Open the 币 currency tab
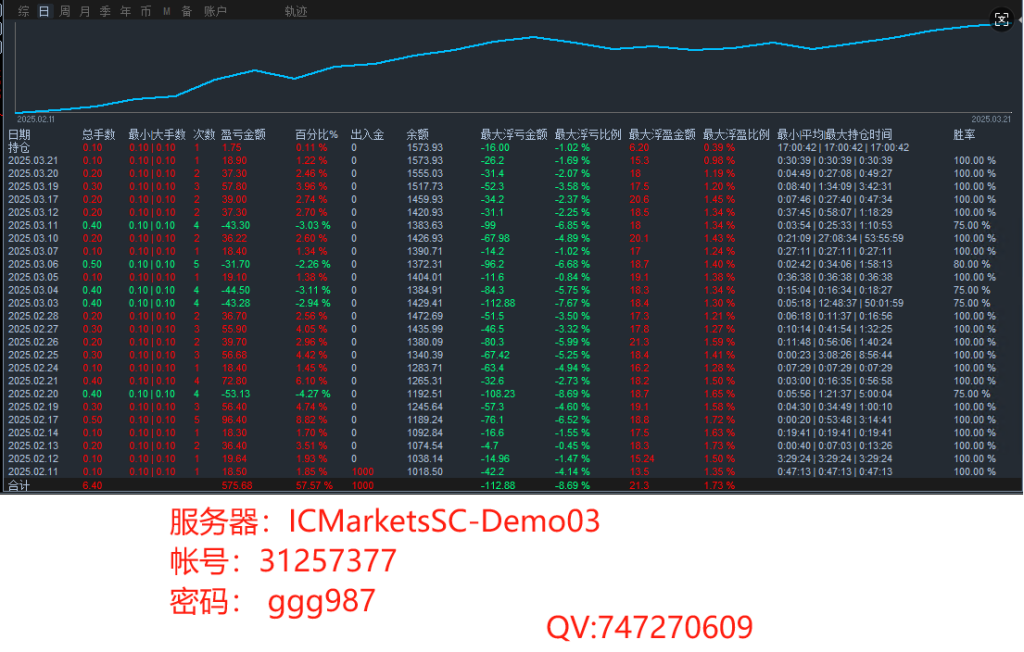 tap(146, 11)
